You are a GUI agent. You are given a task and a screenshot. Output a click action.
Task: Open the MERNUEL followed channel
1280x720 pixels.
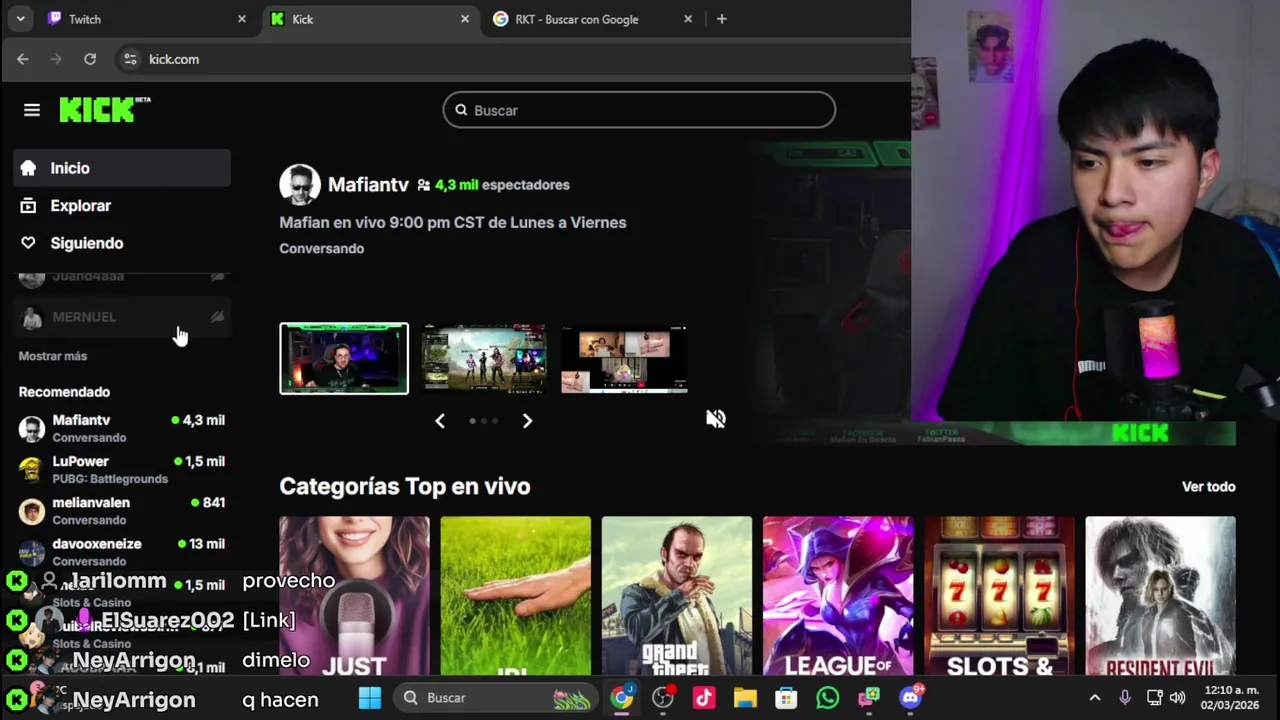coord(122,317)
